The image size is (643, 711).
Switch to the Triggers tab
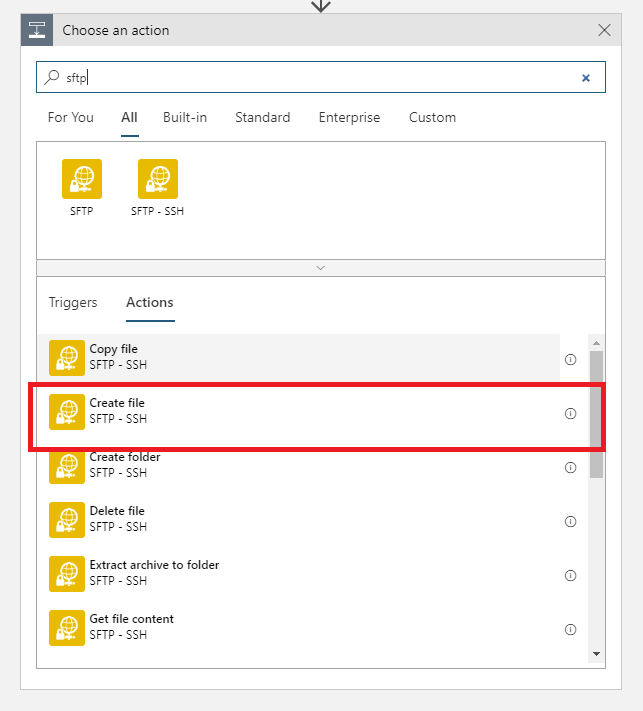[73, 302]
